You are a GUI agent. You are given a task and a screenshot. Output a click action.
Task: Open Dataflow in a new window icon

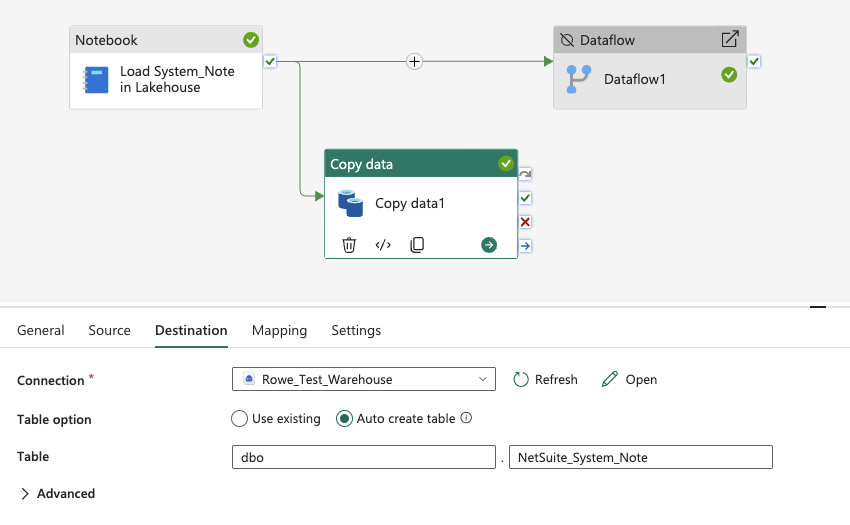point(730,39)
